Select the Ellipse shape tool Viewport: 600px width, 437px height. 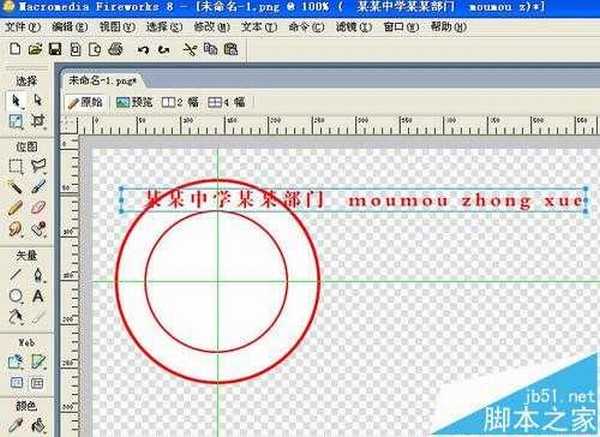[16, 296]
